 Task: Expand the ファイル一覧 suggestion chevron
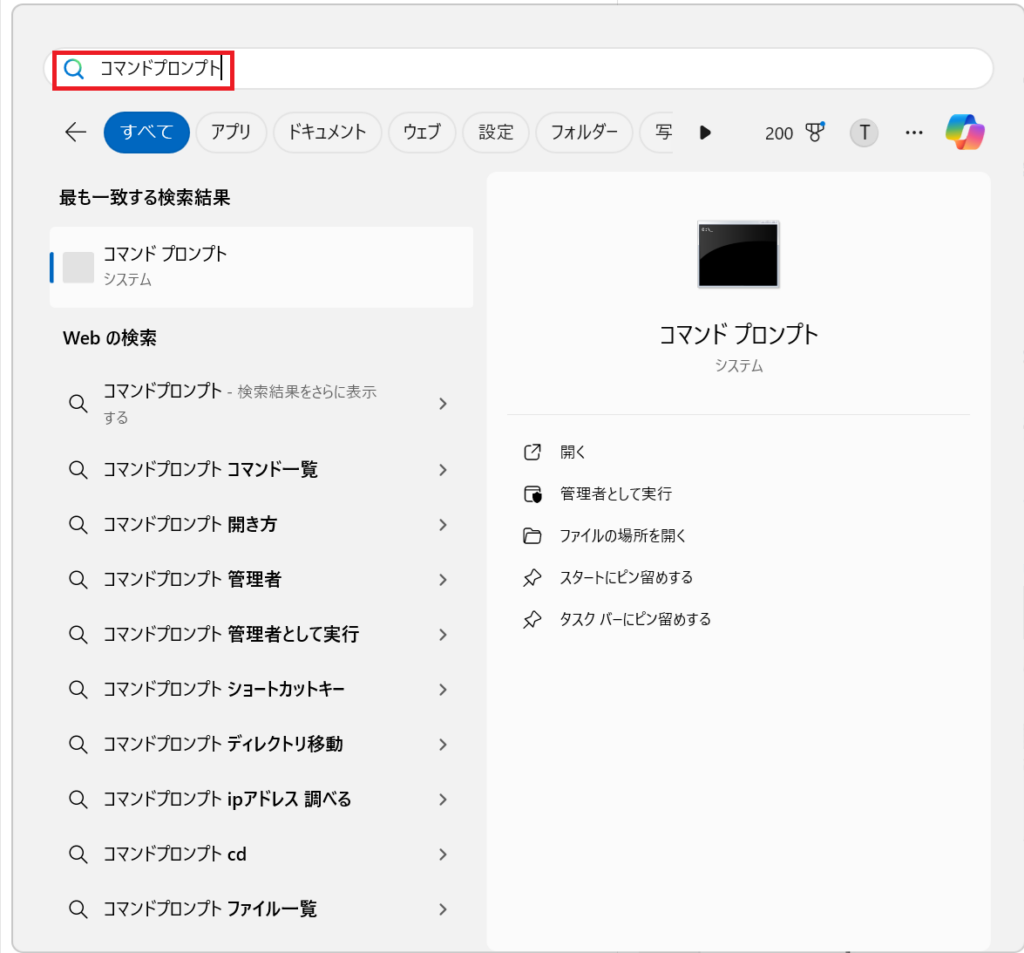[443, 910]
